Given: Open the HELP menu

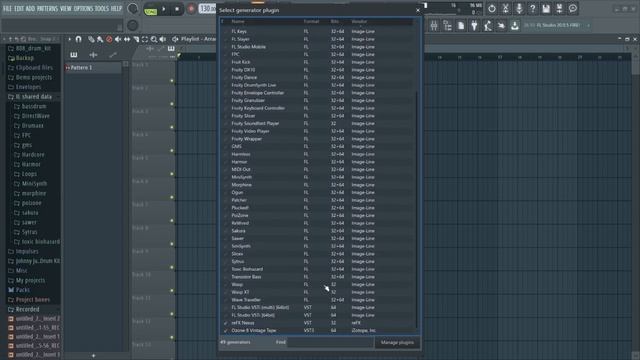Looking at the screenshot, I should click(x=116, y=9).
